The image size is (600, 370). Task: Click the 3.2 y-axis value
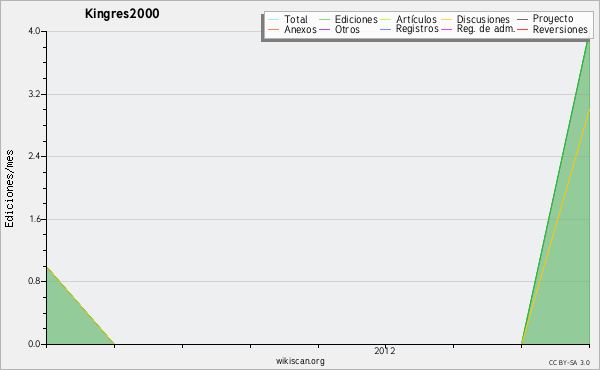coord(34,94)
